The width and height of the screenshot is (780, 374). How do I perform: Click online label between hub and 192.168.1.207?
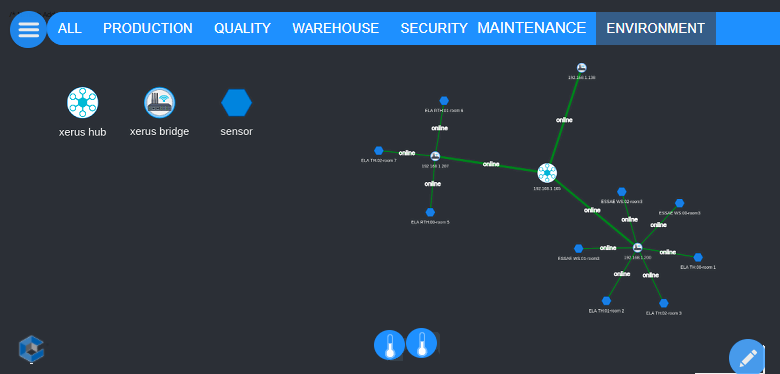pyautogui.click(x=491, y=164)
